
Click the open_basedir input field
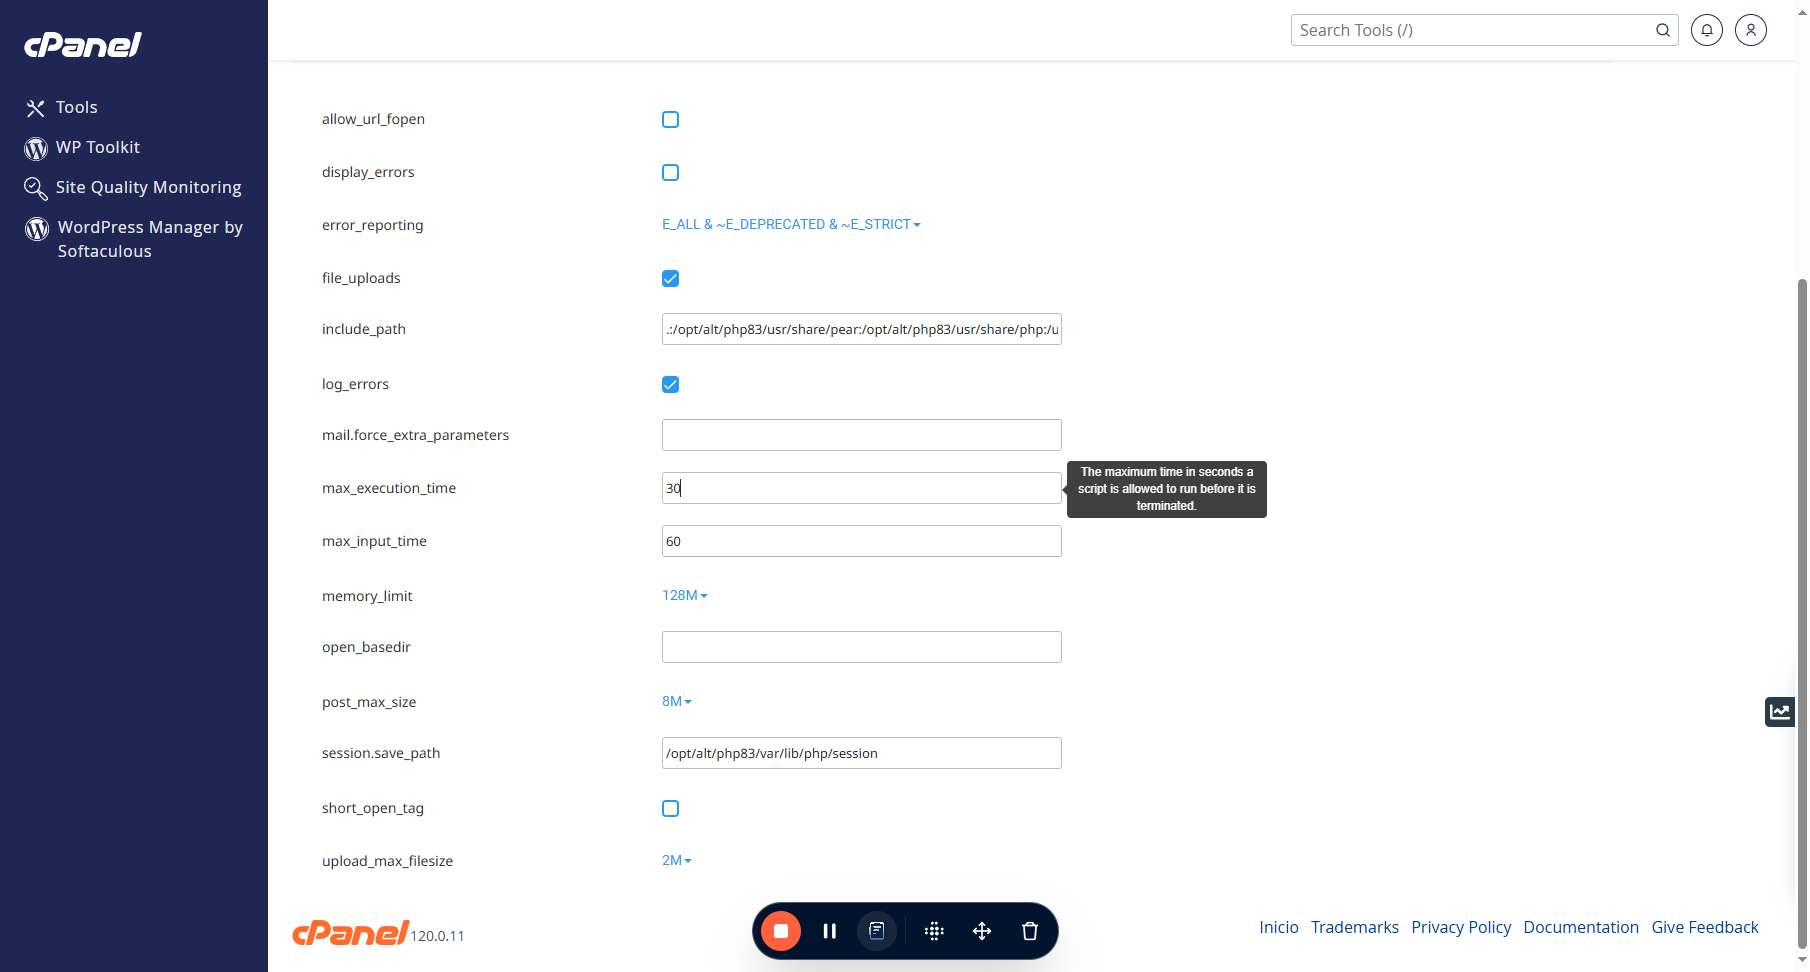point(862,647)
